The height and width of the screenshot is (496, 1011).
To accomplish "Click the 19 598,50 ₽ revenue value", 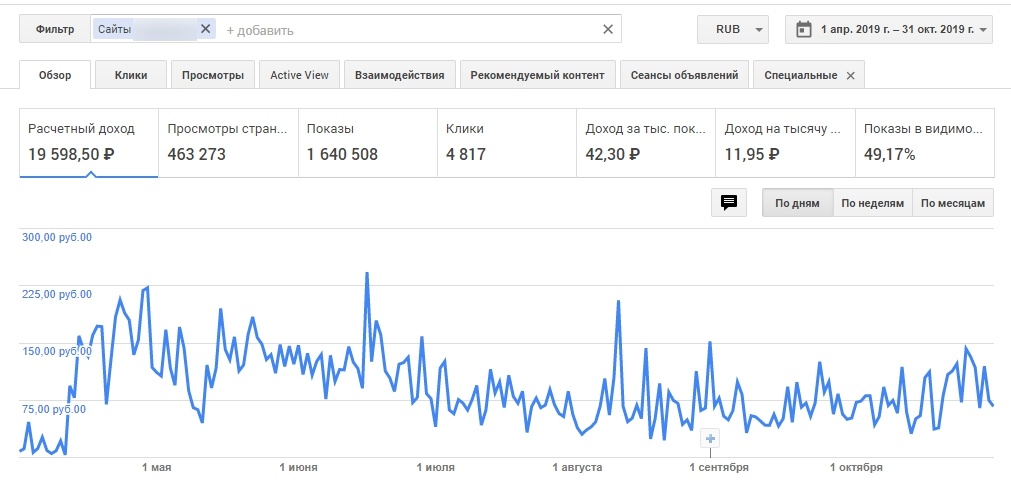I will [72, 155].
